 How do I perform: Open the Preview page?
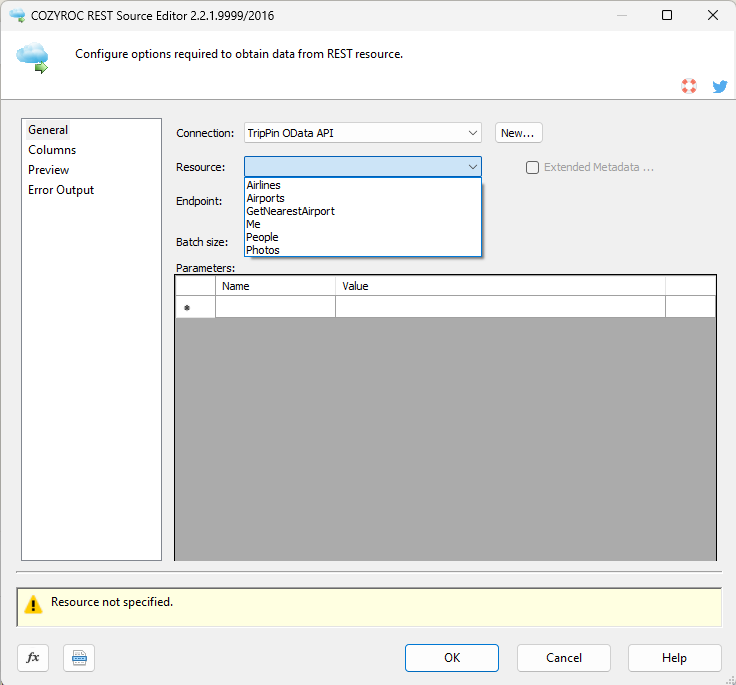48,170
